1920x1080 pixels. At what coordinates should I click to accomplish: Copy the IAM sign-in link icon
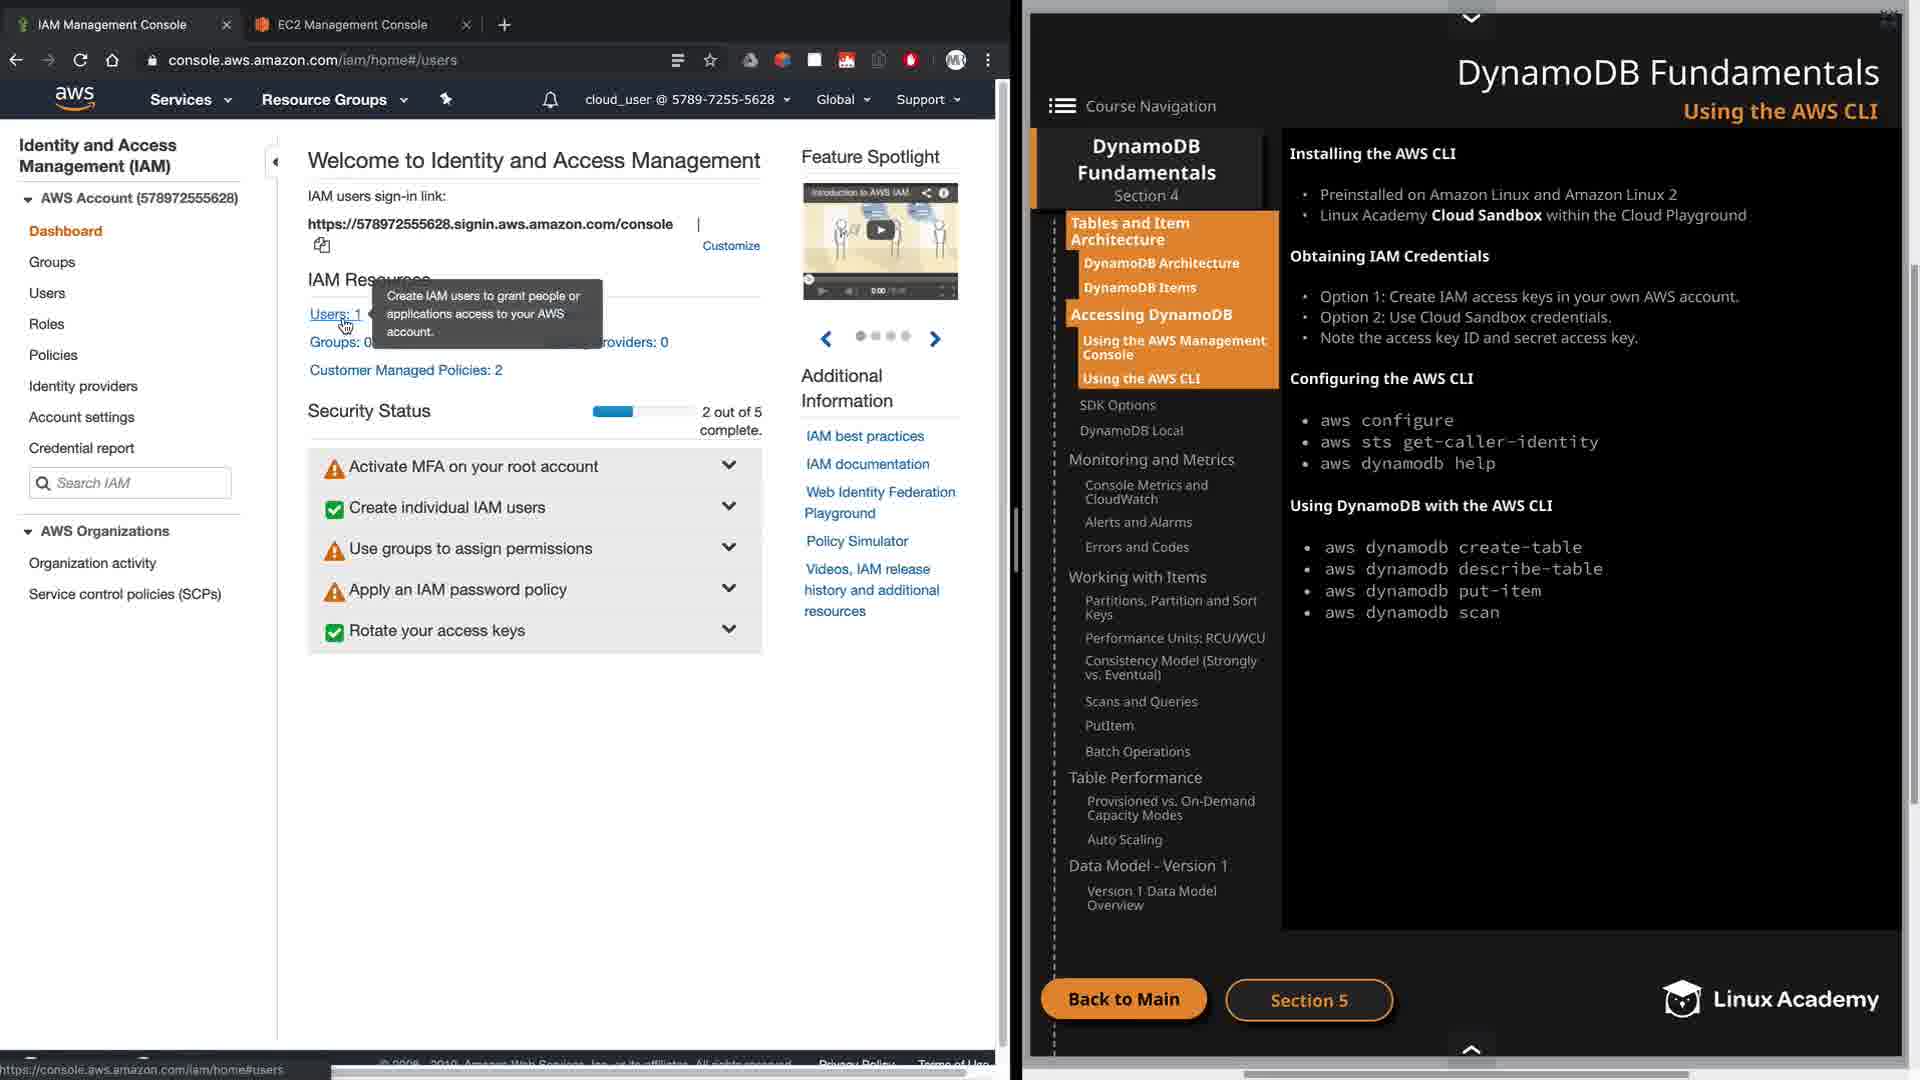click(321, 245)
